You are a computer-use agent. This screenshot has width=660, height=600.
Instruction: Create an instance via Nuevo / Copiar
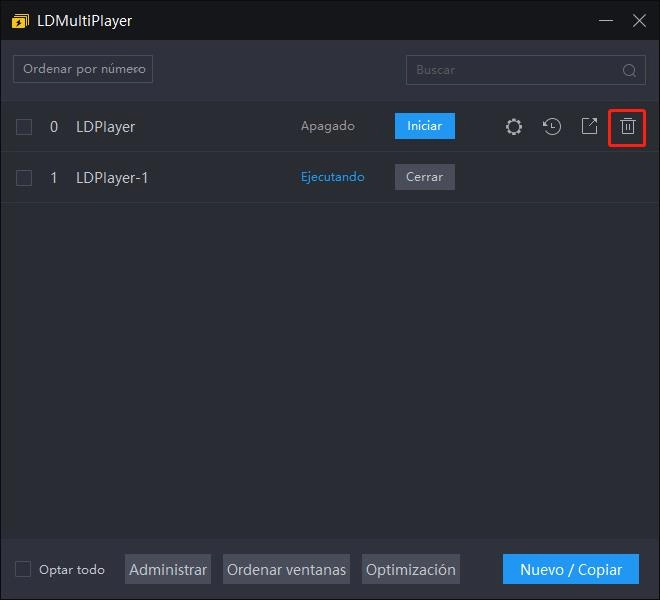[571, 569]
